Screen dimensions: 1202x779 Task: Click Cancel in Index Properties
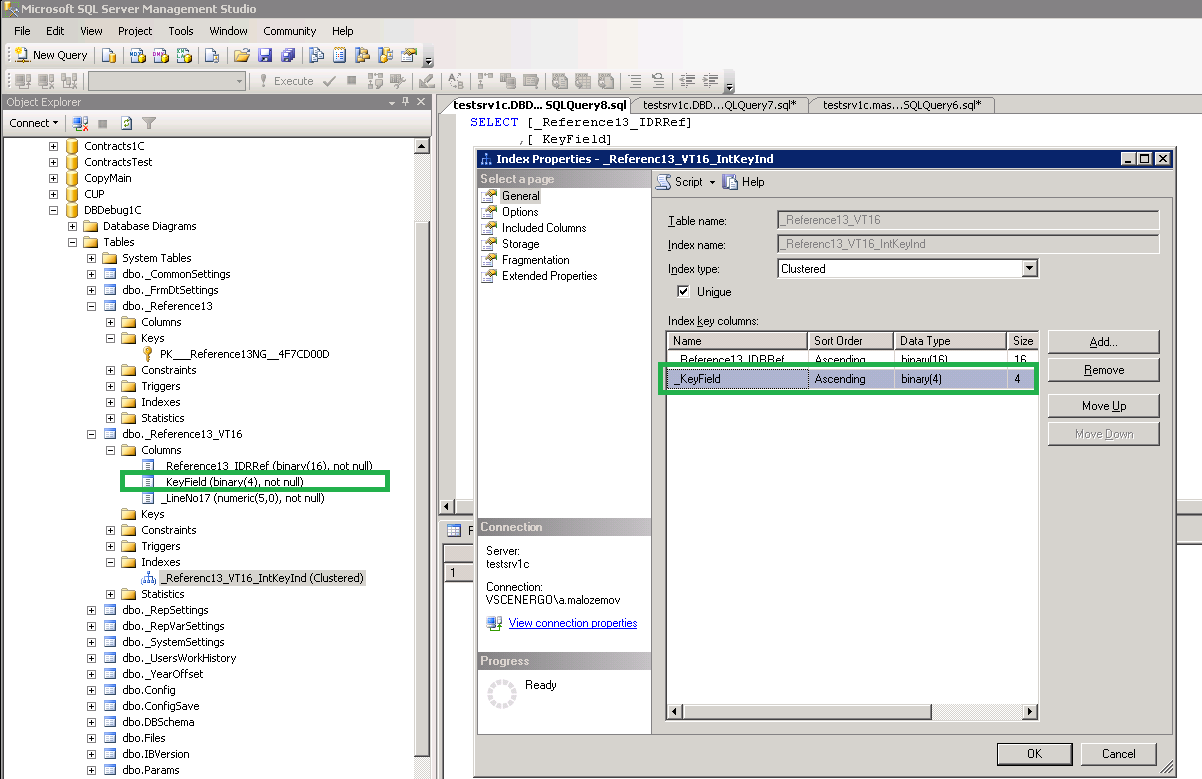click(x=1118, y=754)
